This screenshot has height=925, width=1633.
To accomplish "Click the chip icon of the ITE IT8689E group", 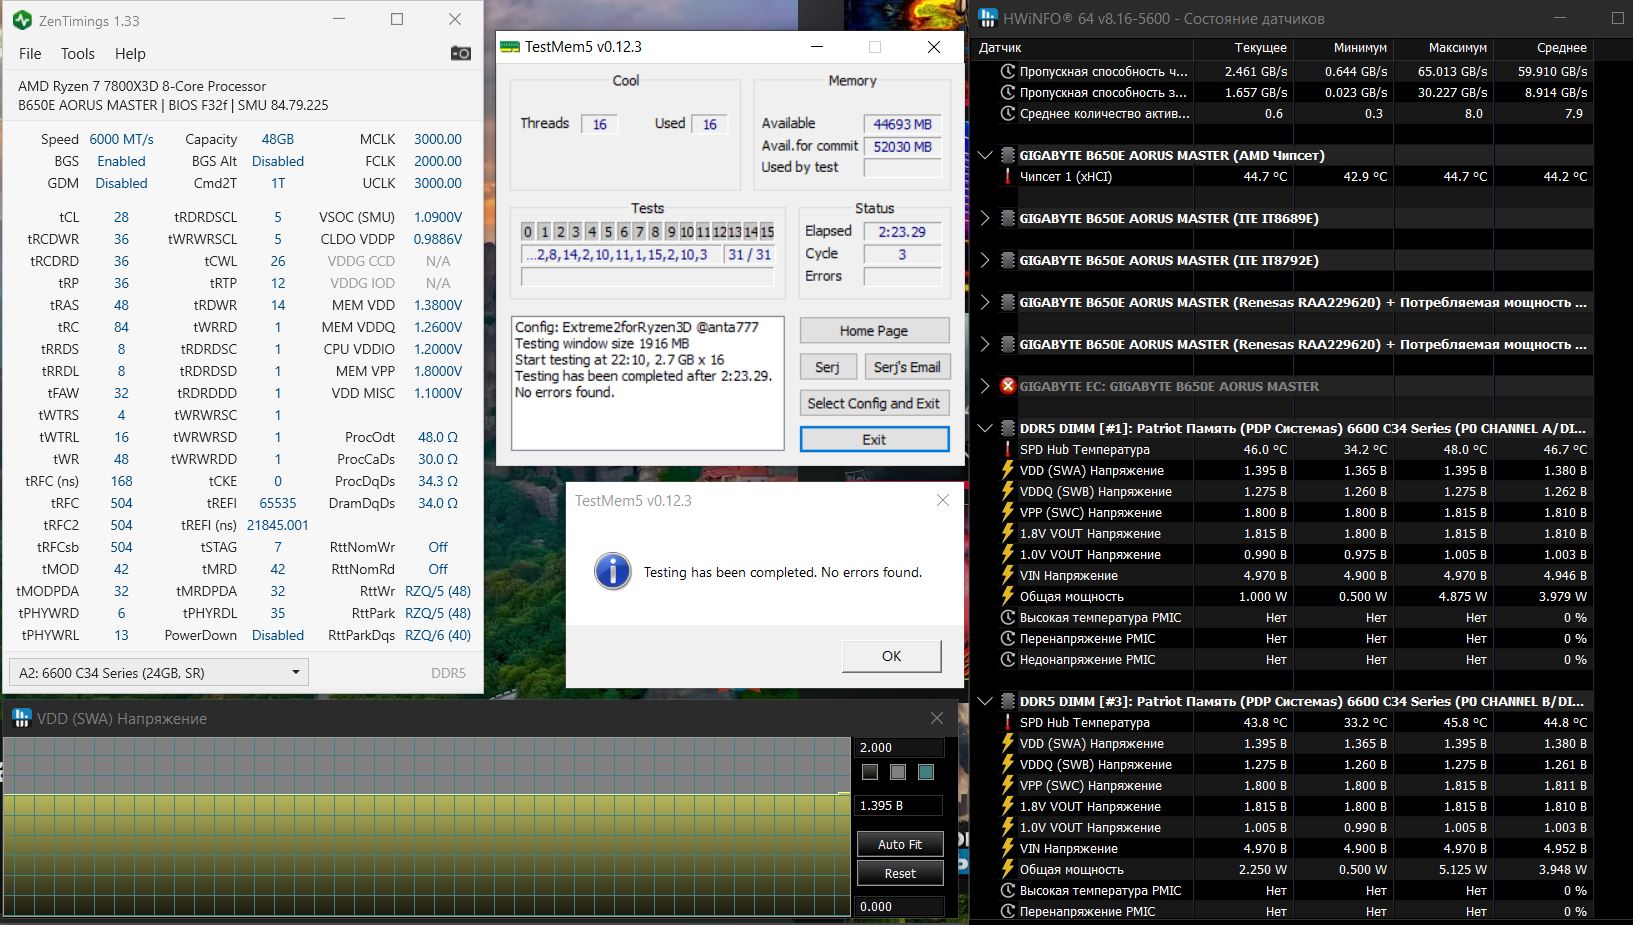I will coord(1008,218).
